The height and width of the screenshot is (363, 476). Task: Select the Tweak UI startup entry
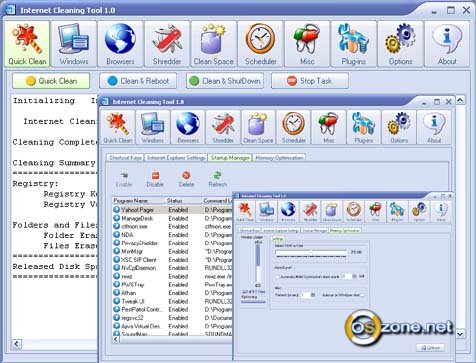[172, 301]
